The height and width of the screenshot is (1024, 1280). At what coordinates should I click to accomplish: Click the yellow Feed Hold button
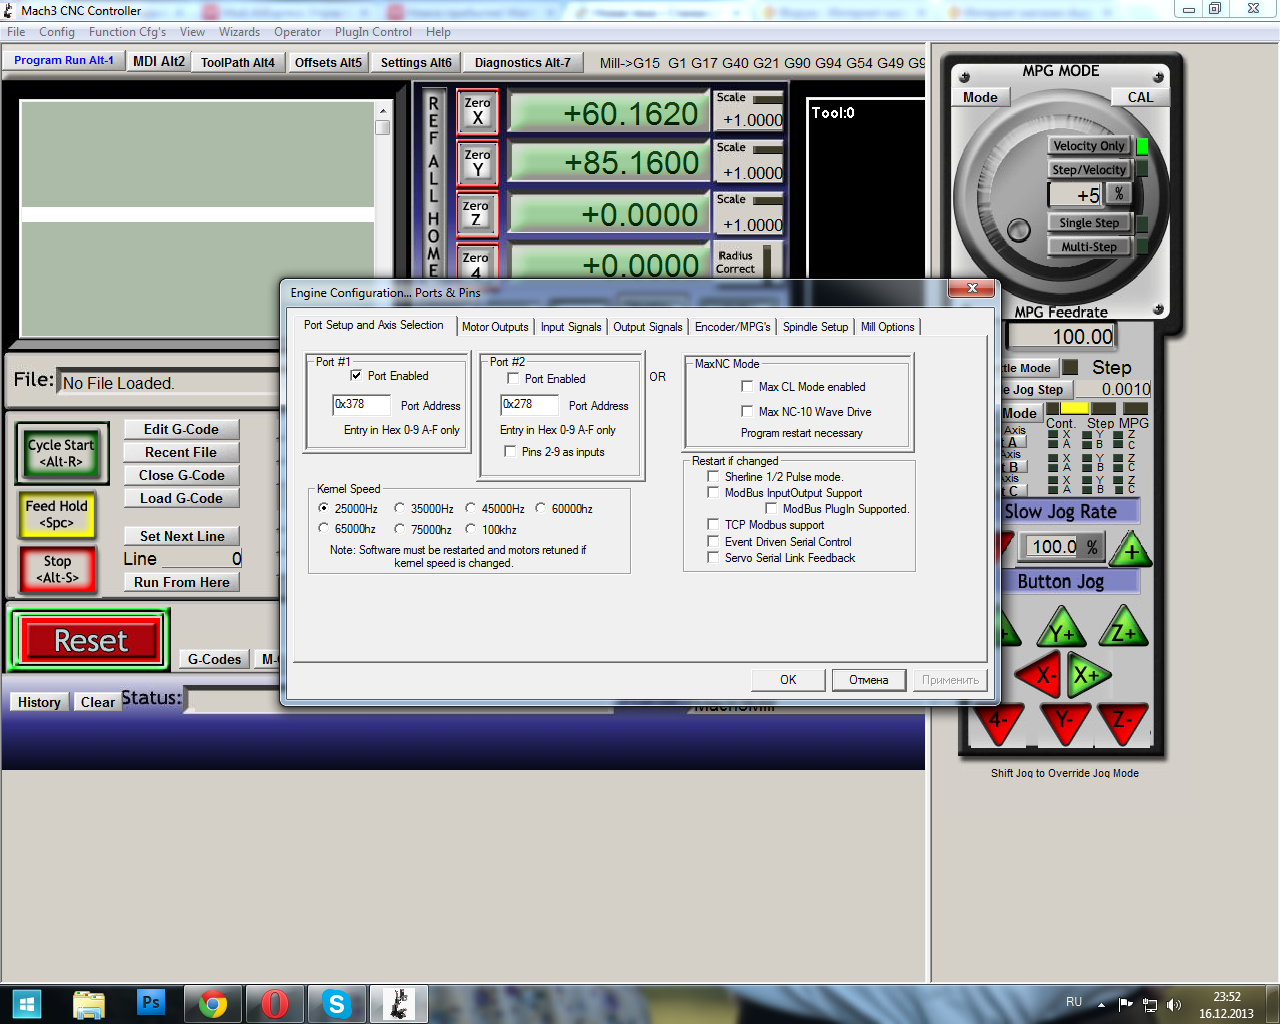[57, 514]
